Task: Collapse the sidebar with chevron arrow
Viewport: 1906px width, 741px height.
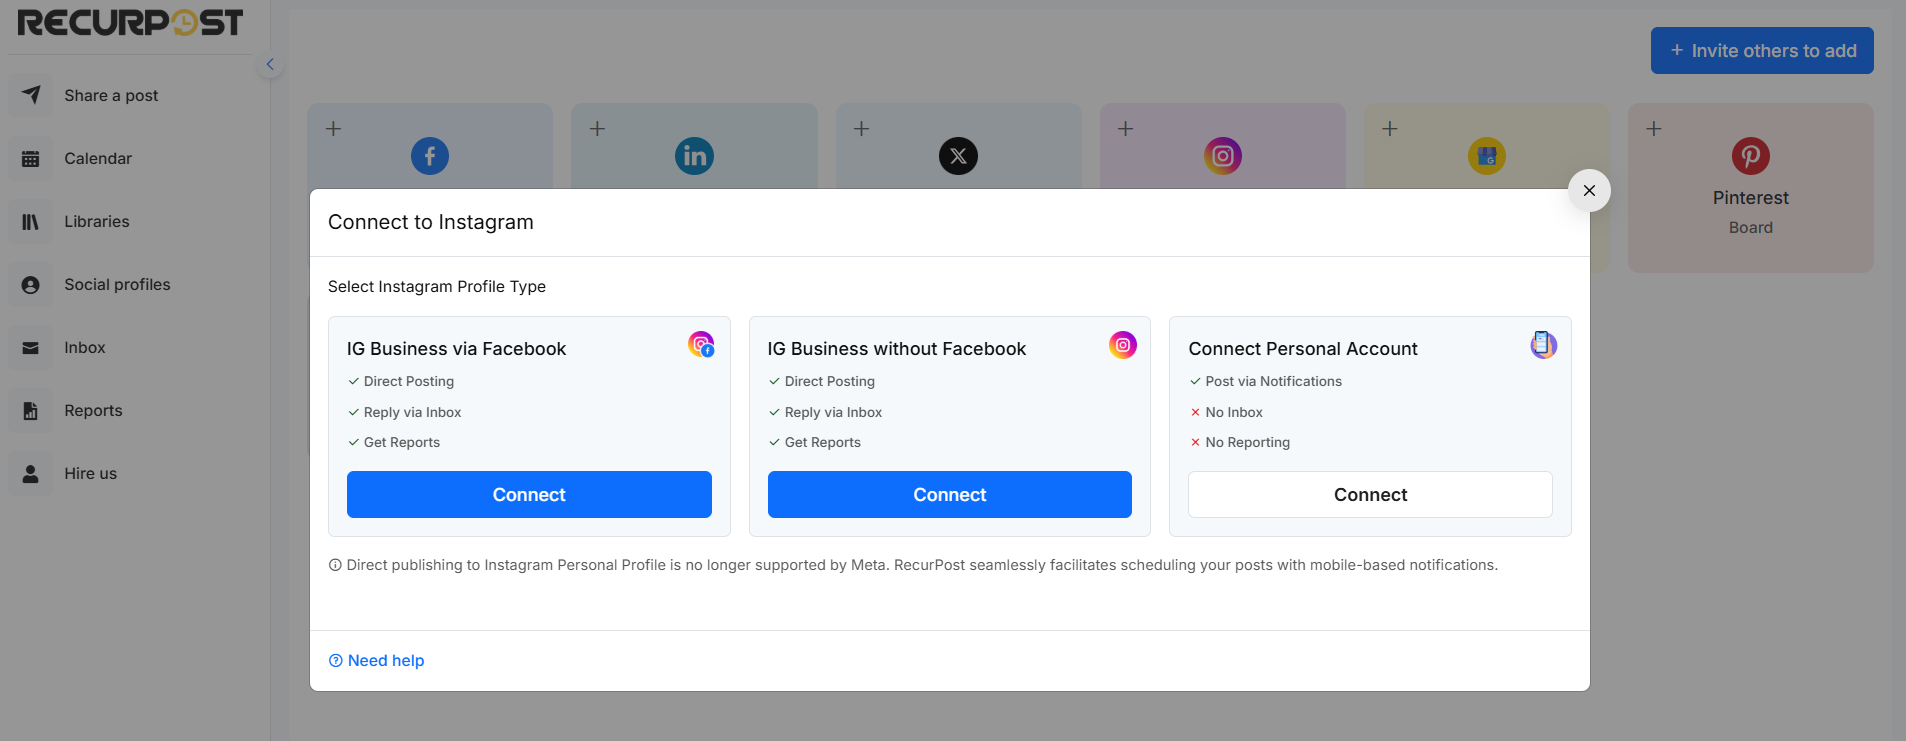Action: click(x=269, y=64)
